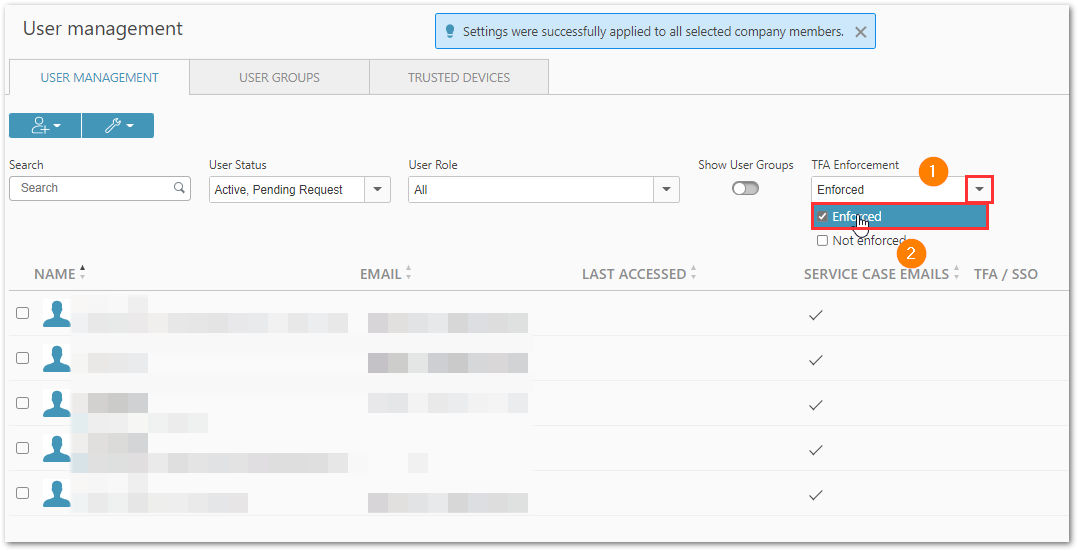Click the search magnifier icon

(x=179, y=187)
